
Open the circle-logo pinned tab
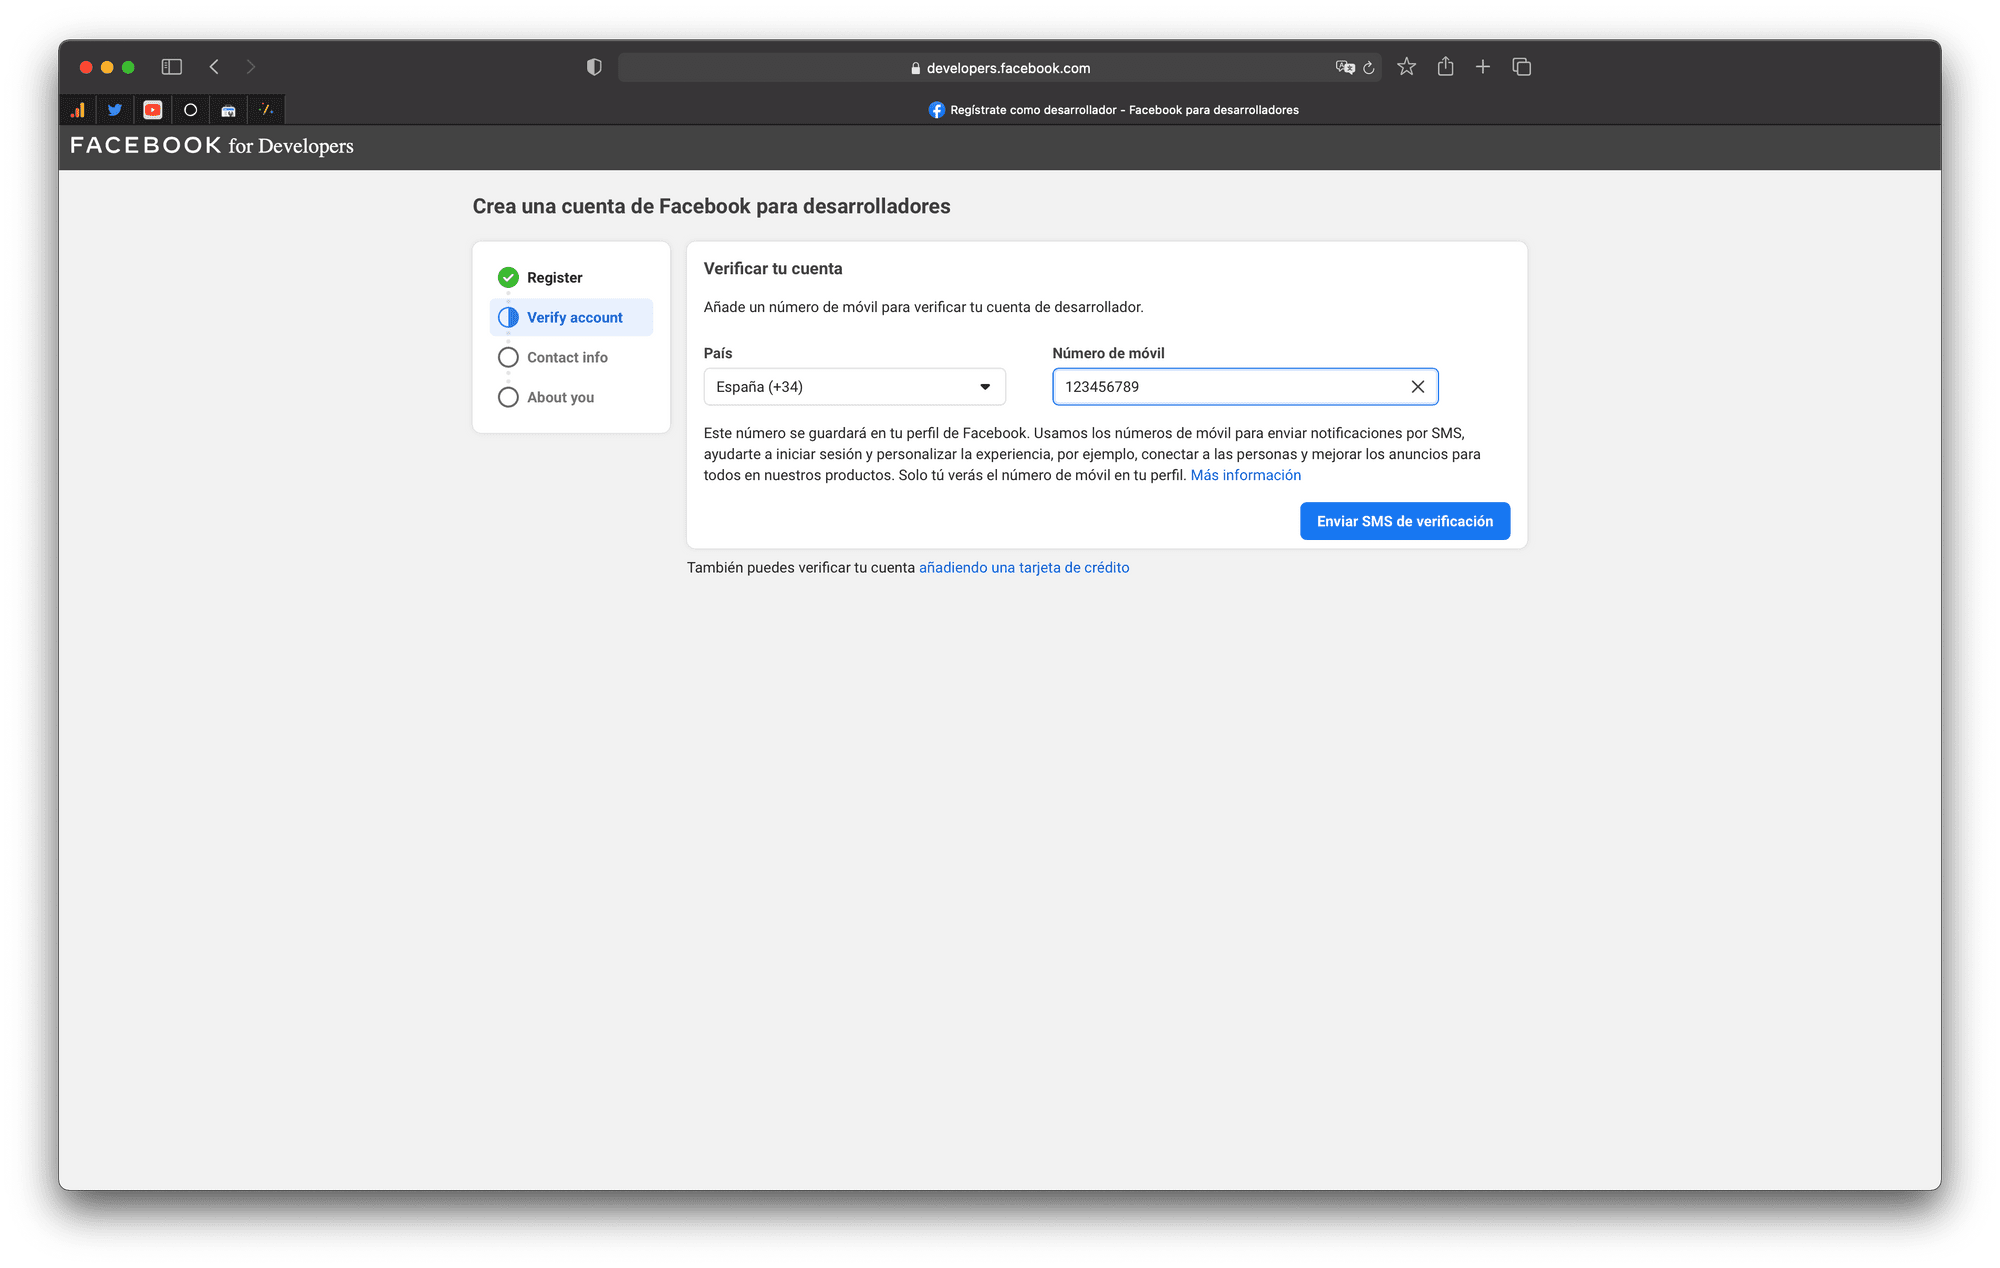(x=190, y=110)
